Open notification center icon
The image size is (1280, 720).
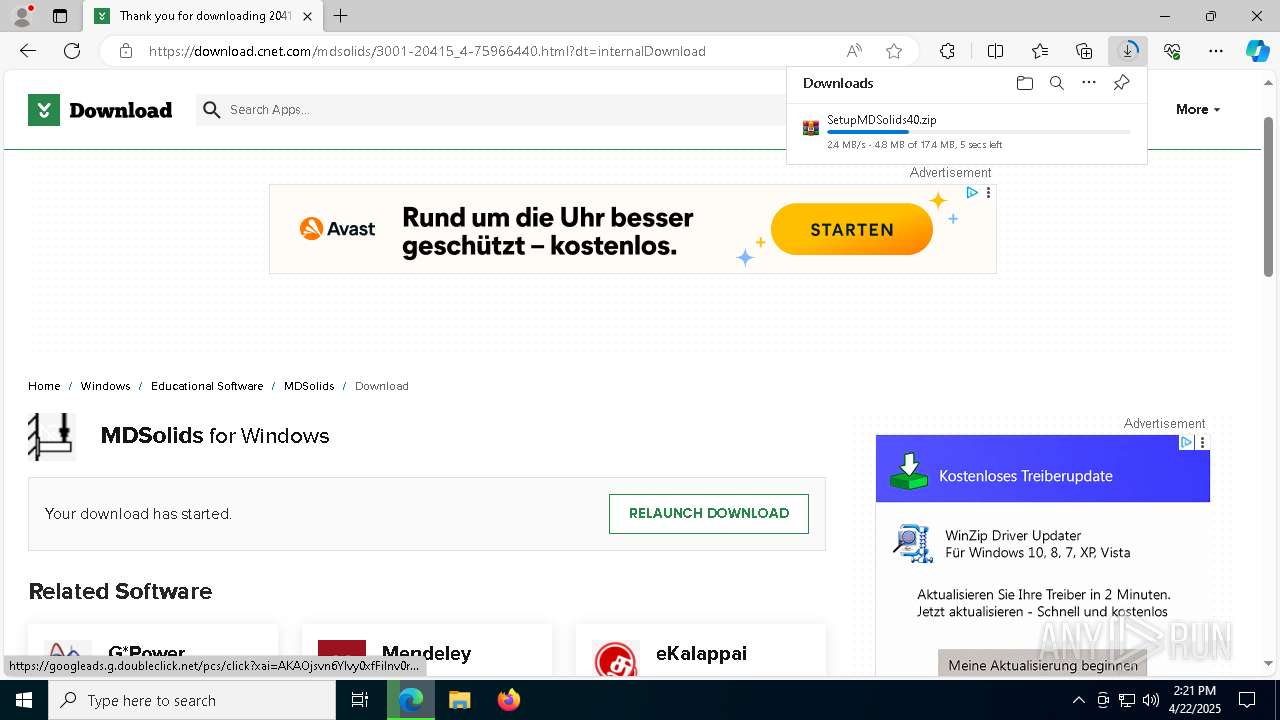click(x=1247, y=700)
